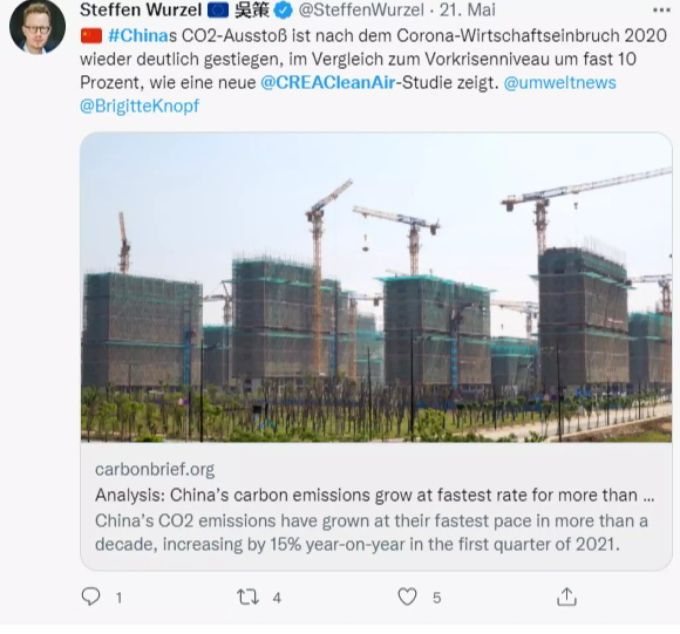Viewport: 680px width, 634px height.
Task: Click the China flag emoji
Action: pos(92,36)
